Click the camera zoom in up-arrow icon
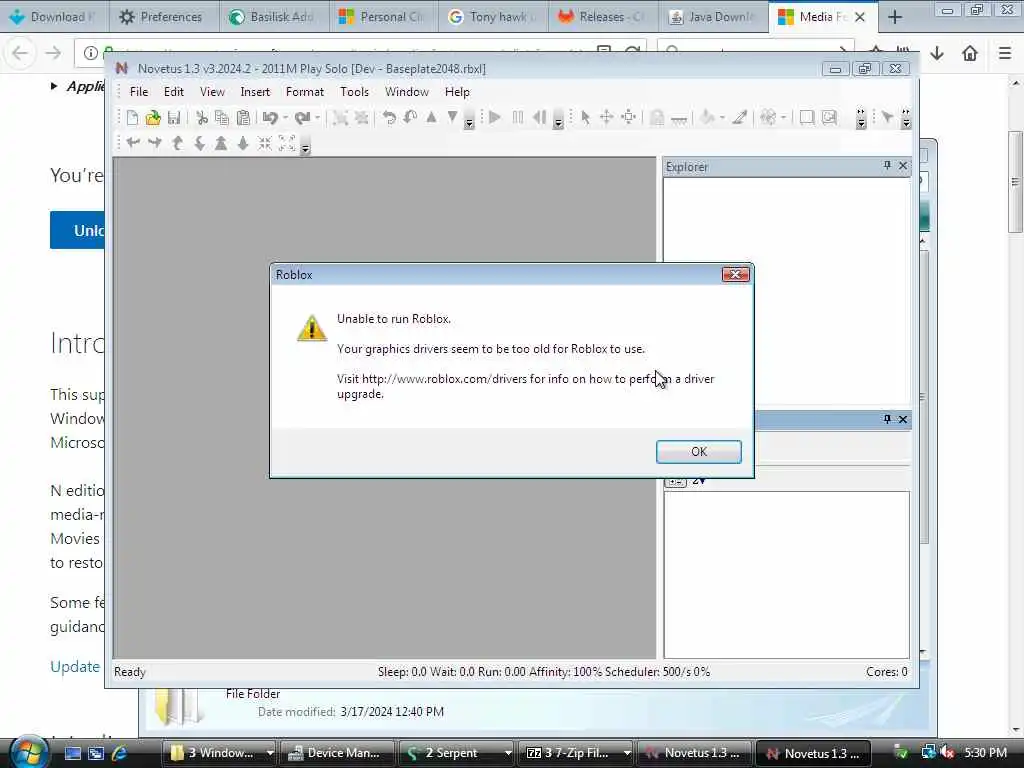The image size is (1024, 768). pyautogui.click(x=221, y=143)
